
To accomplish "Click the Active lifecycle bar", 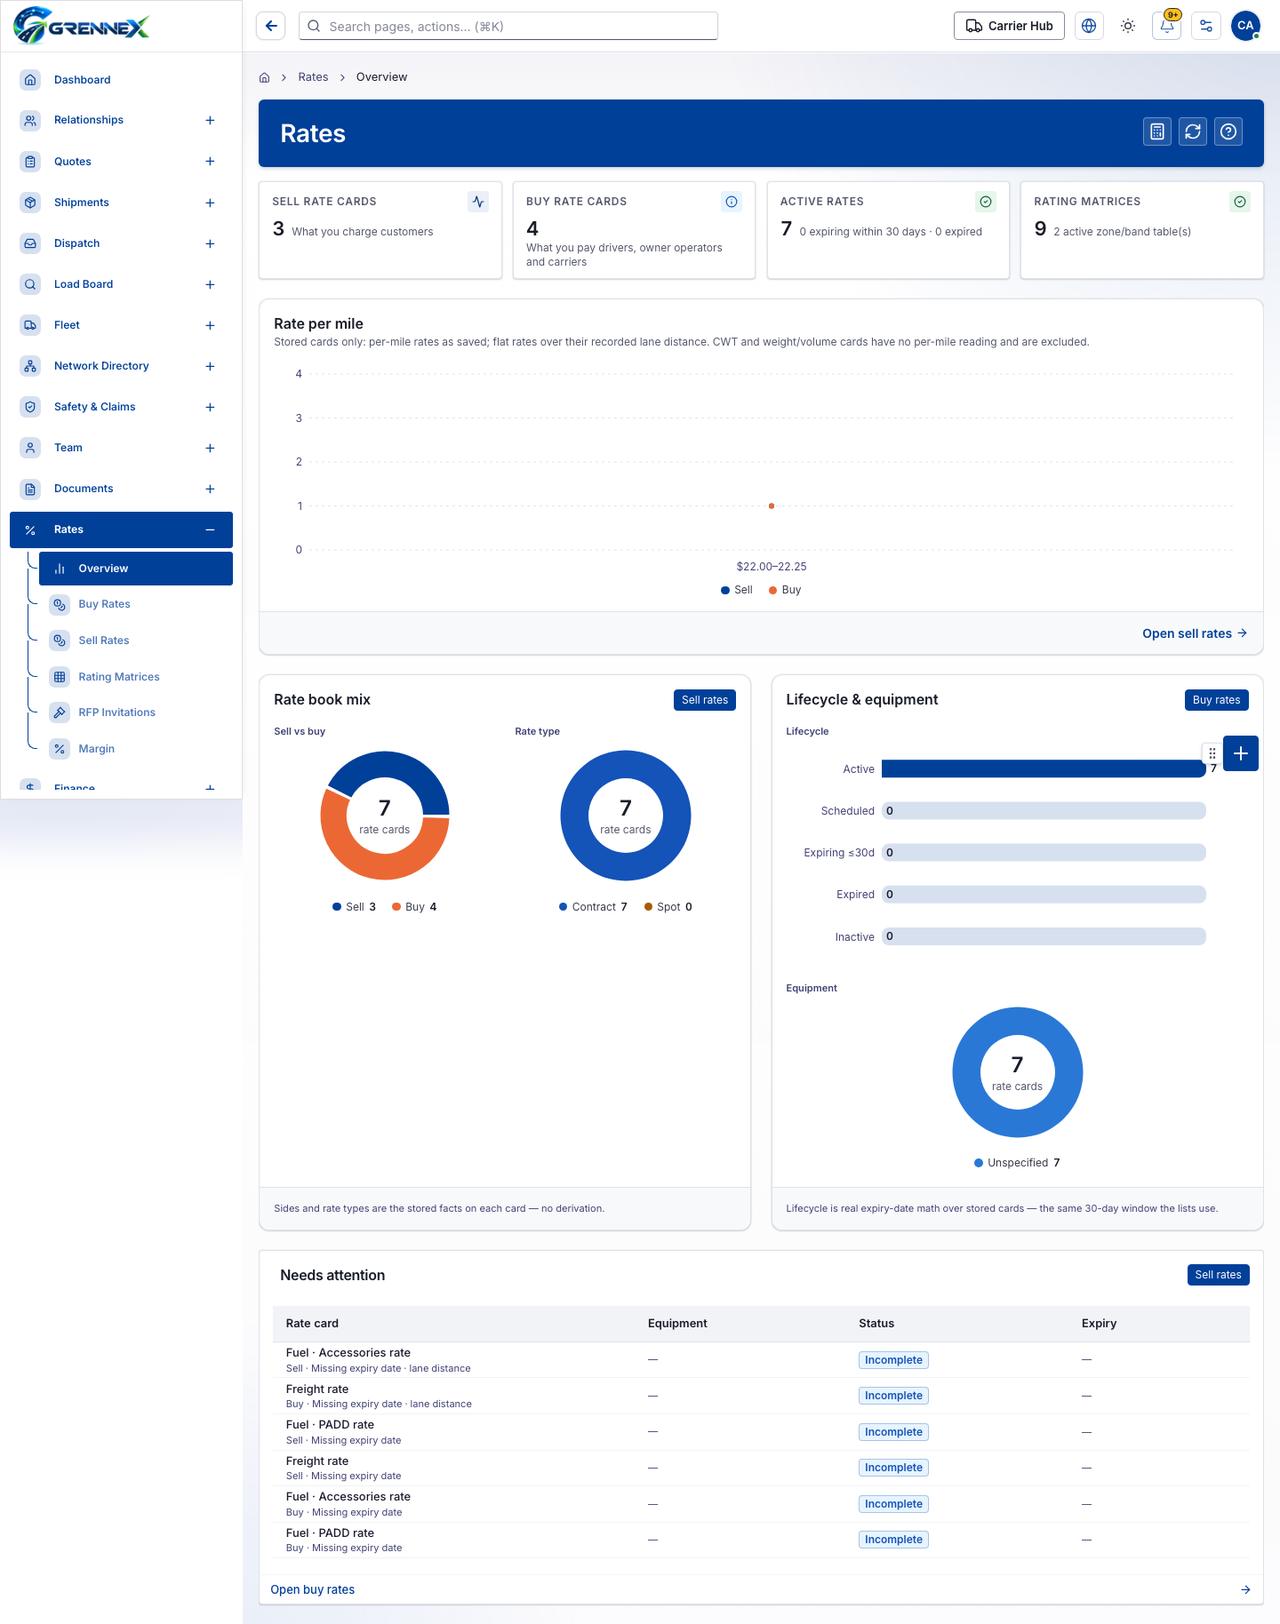I will pyautogui.click(x=1044, y=769).
